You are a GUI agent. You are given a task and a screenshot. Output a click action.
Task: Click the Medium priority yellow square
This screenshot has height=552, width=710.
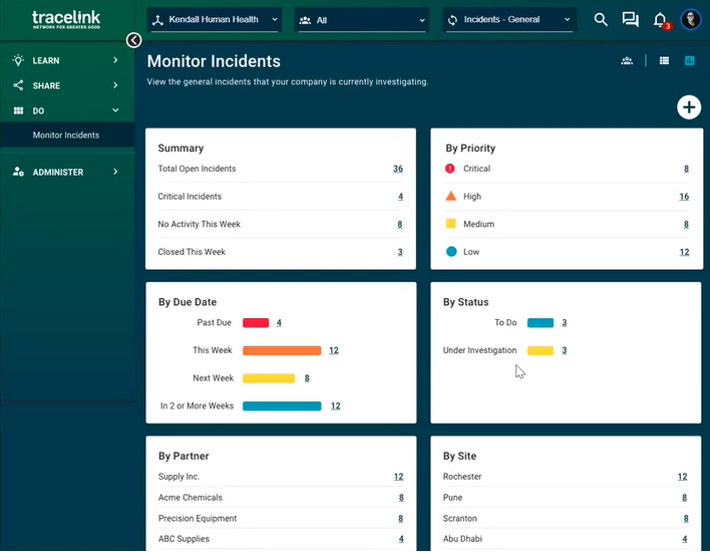coord(451,224)
